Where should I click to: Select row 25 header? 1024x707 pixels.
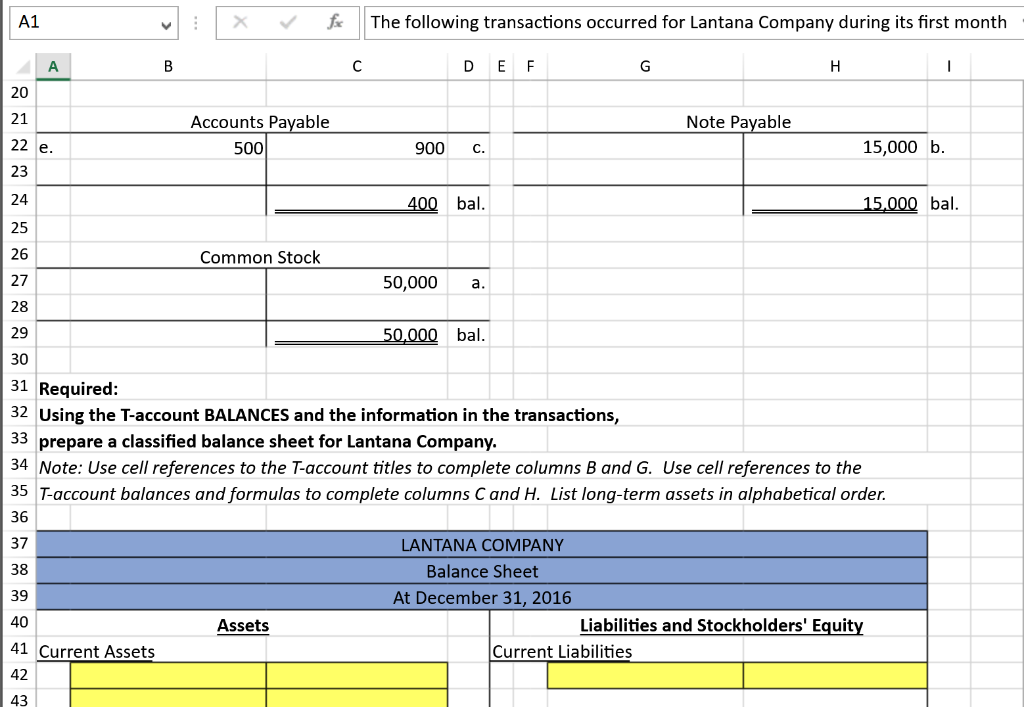click(20, 228)
